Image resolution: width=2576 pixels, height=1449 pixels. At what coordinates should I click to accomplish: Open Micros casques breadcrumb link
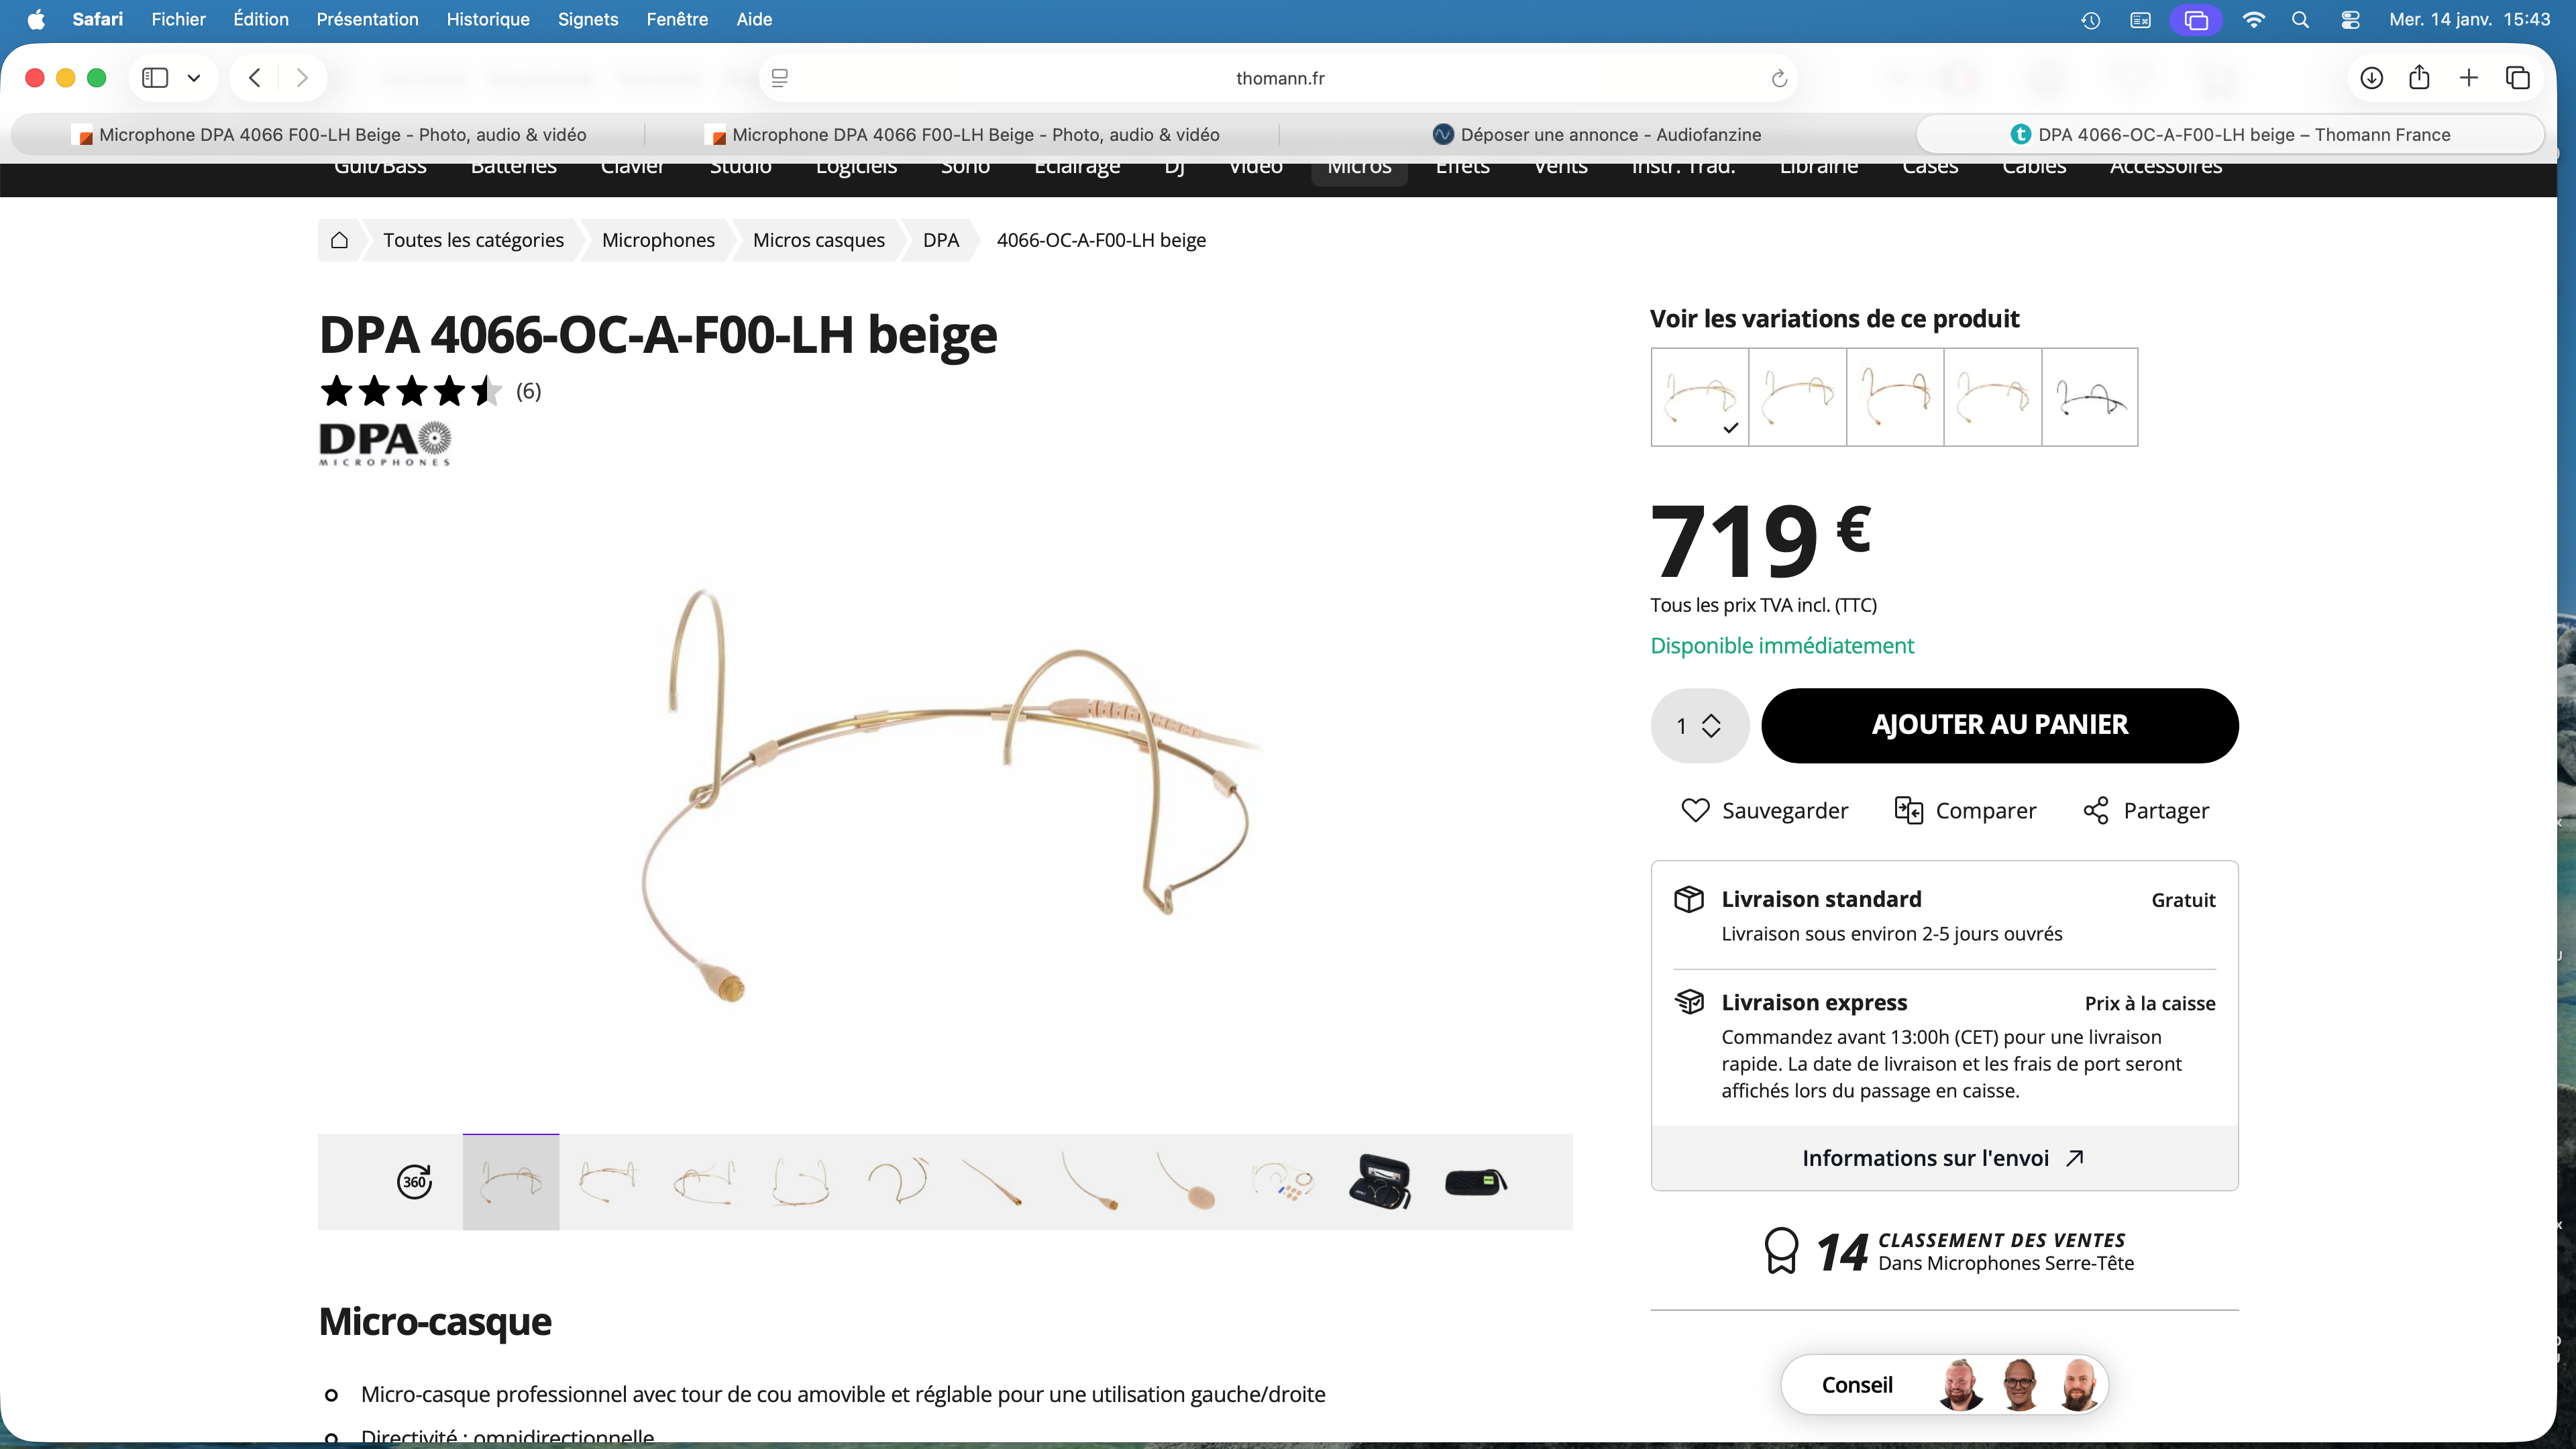818,240
